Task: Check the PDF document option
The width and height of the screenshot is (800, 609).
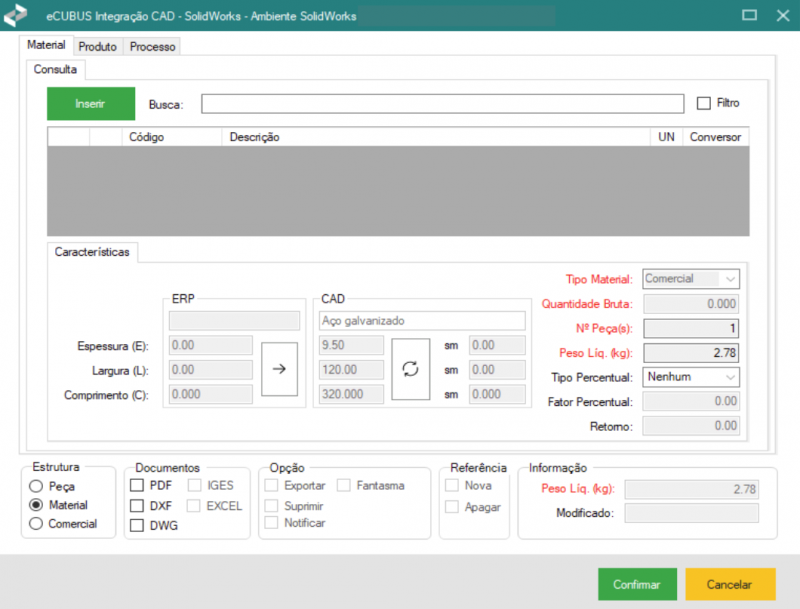Action: click(137, 486)
